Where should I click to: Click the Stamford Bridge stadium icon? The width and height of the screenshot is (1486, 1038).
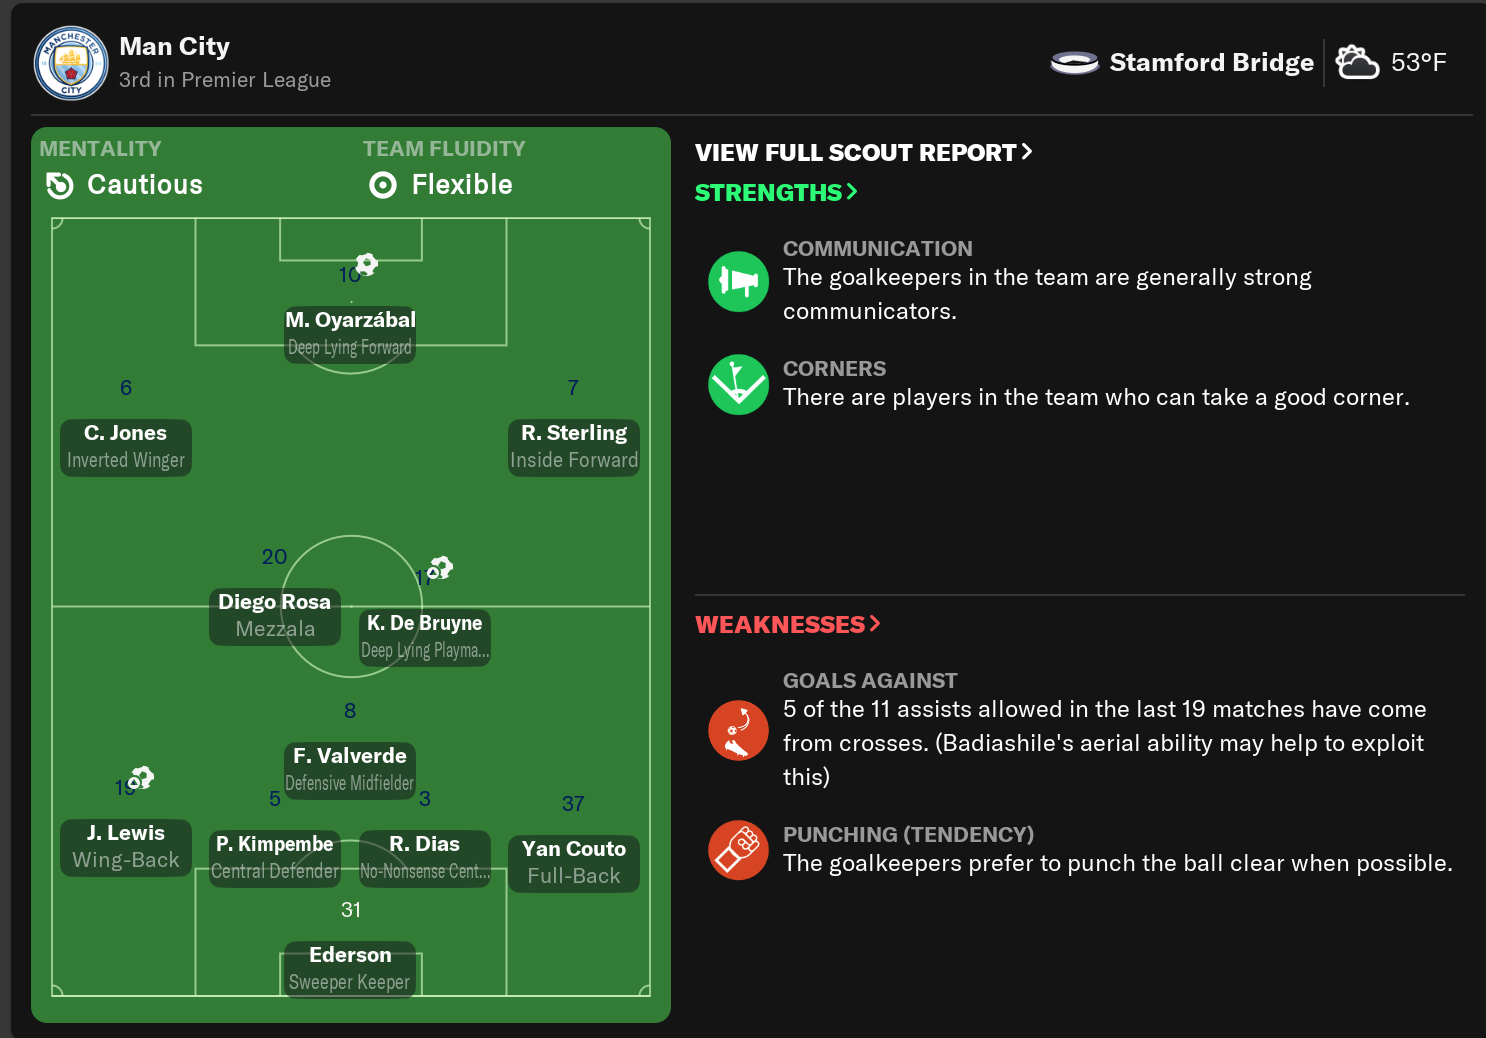[x=1074, y=63]
